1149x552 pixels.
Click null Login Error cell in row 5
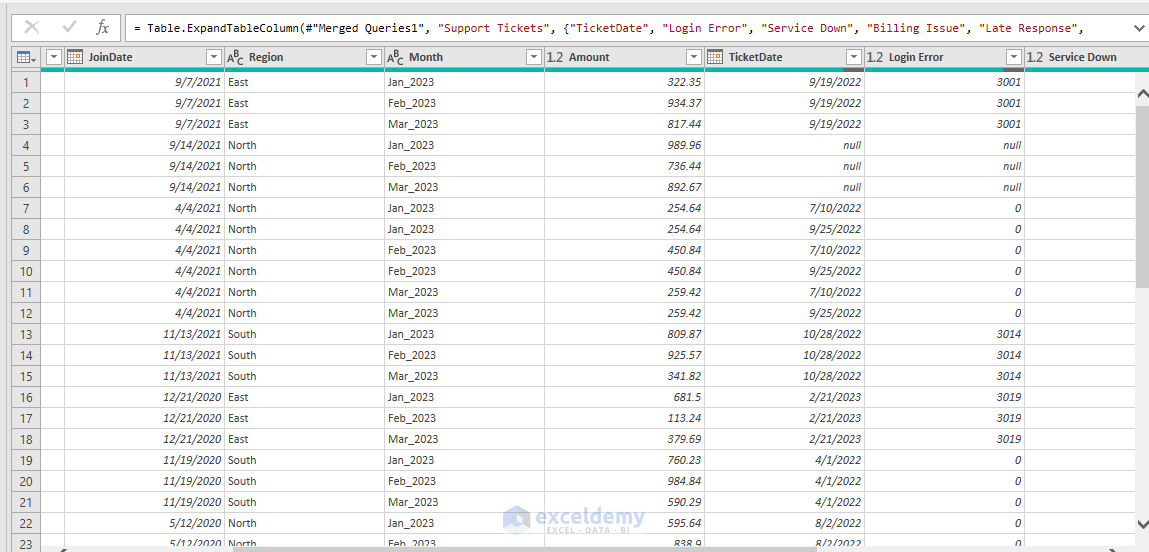pos(945,166)
